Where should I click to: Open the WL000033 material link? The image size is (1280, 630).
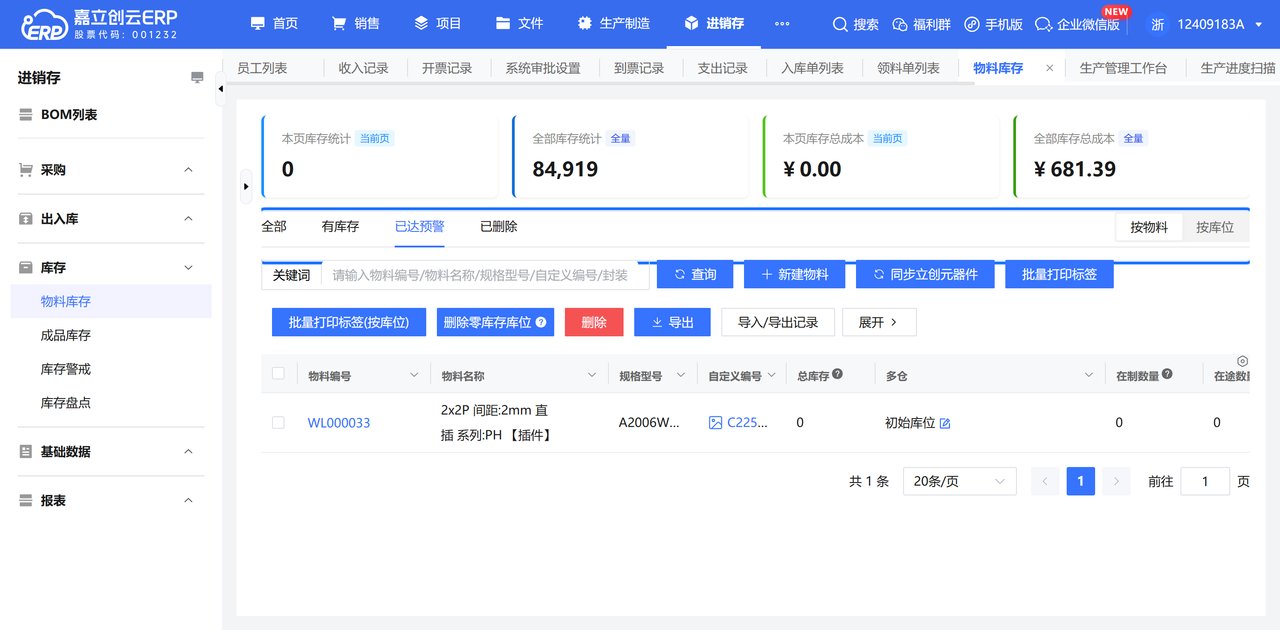click(x=339, y=423)
